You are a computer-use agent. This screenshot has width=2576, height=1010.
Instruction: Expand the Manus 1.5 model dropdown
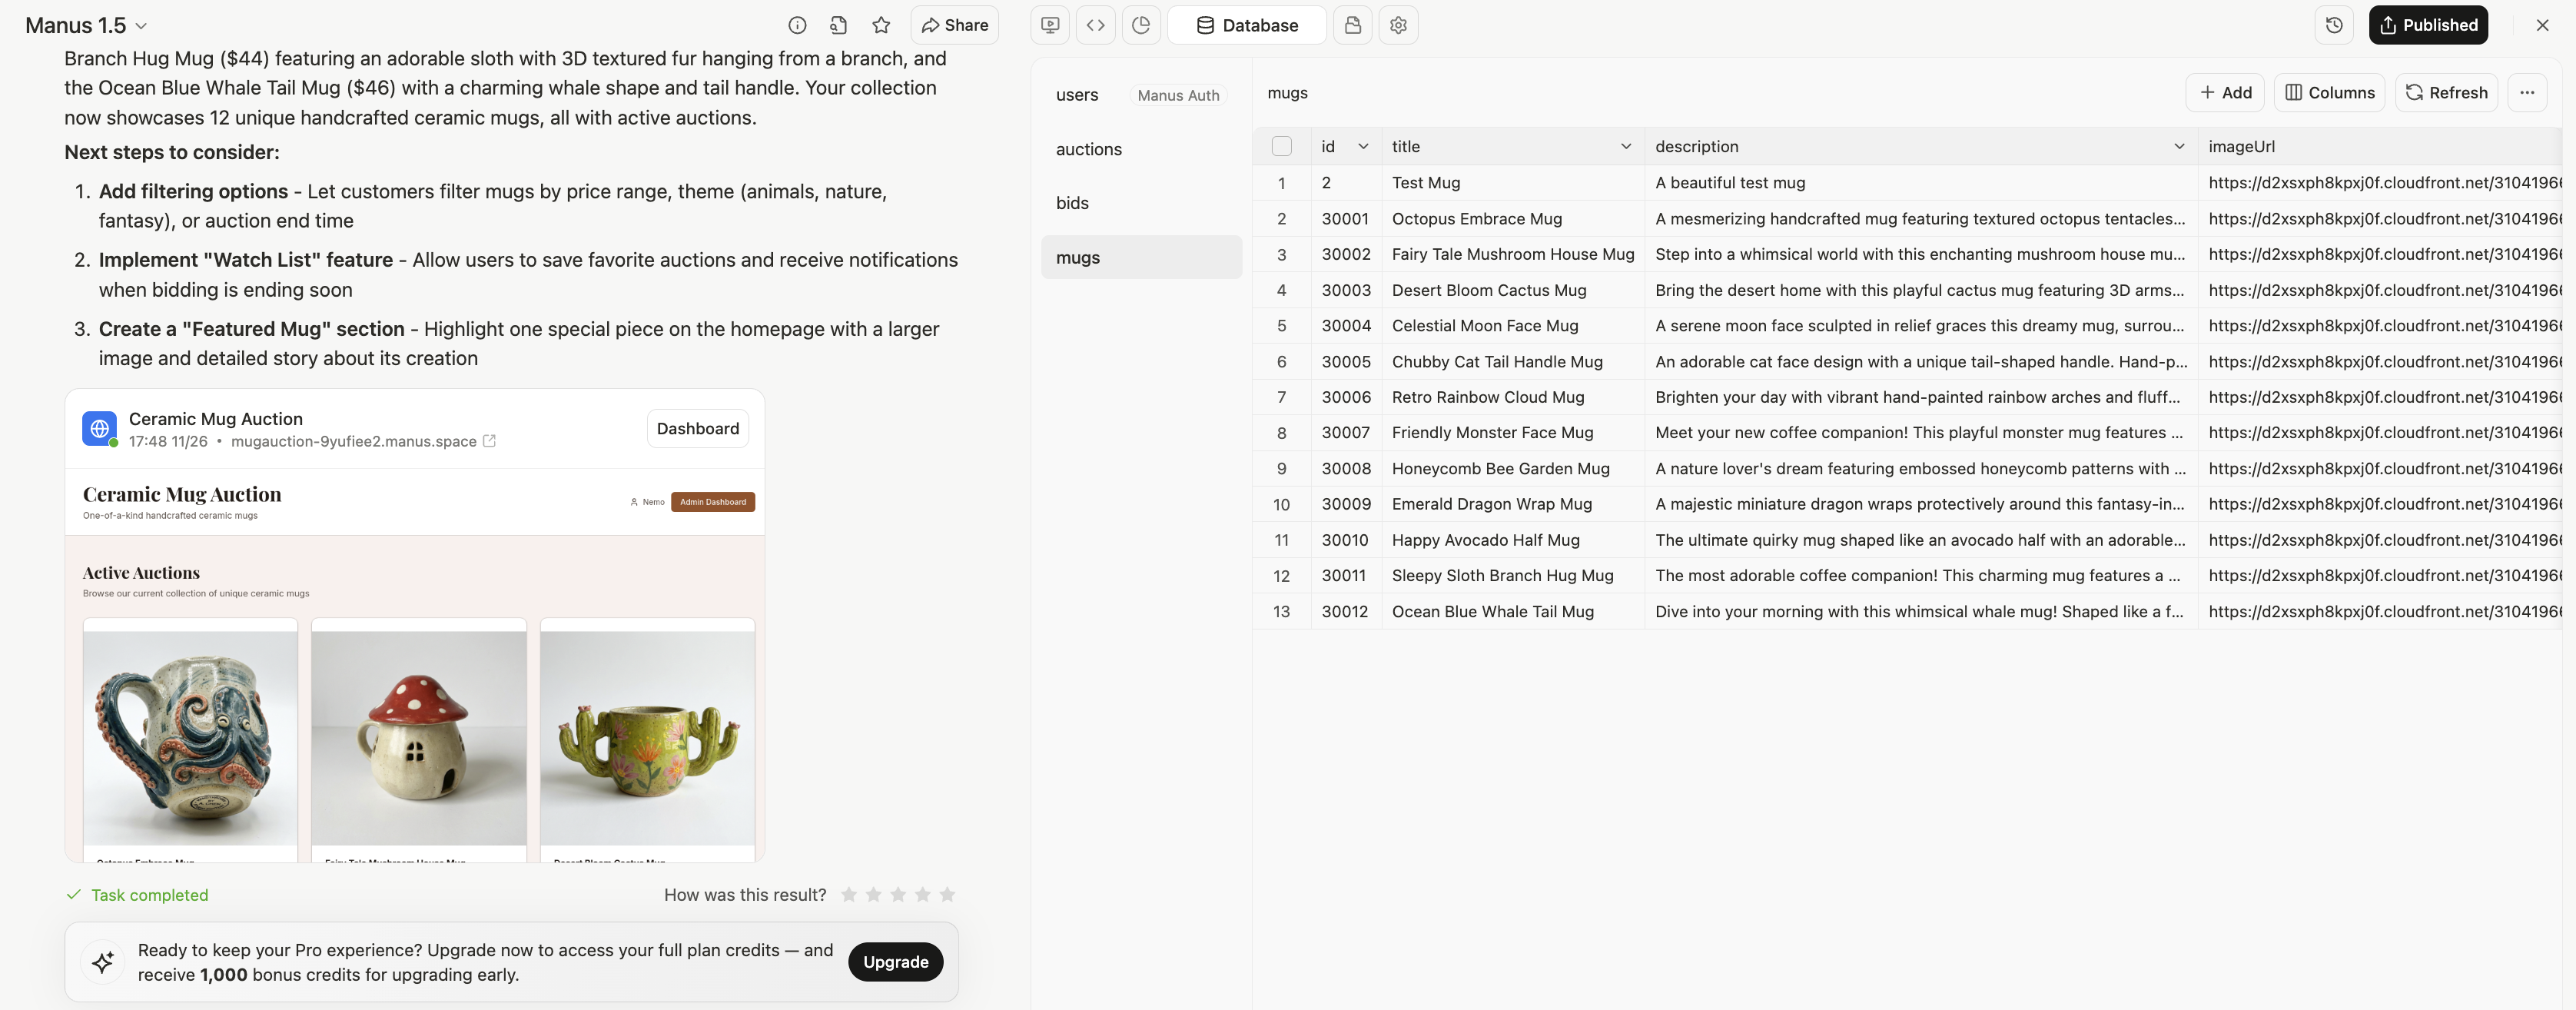tap(141, 26)
